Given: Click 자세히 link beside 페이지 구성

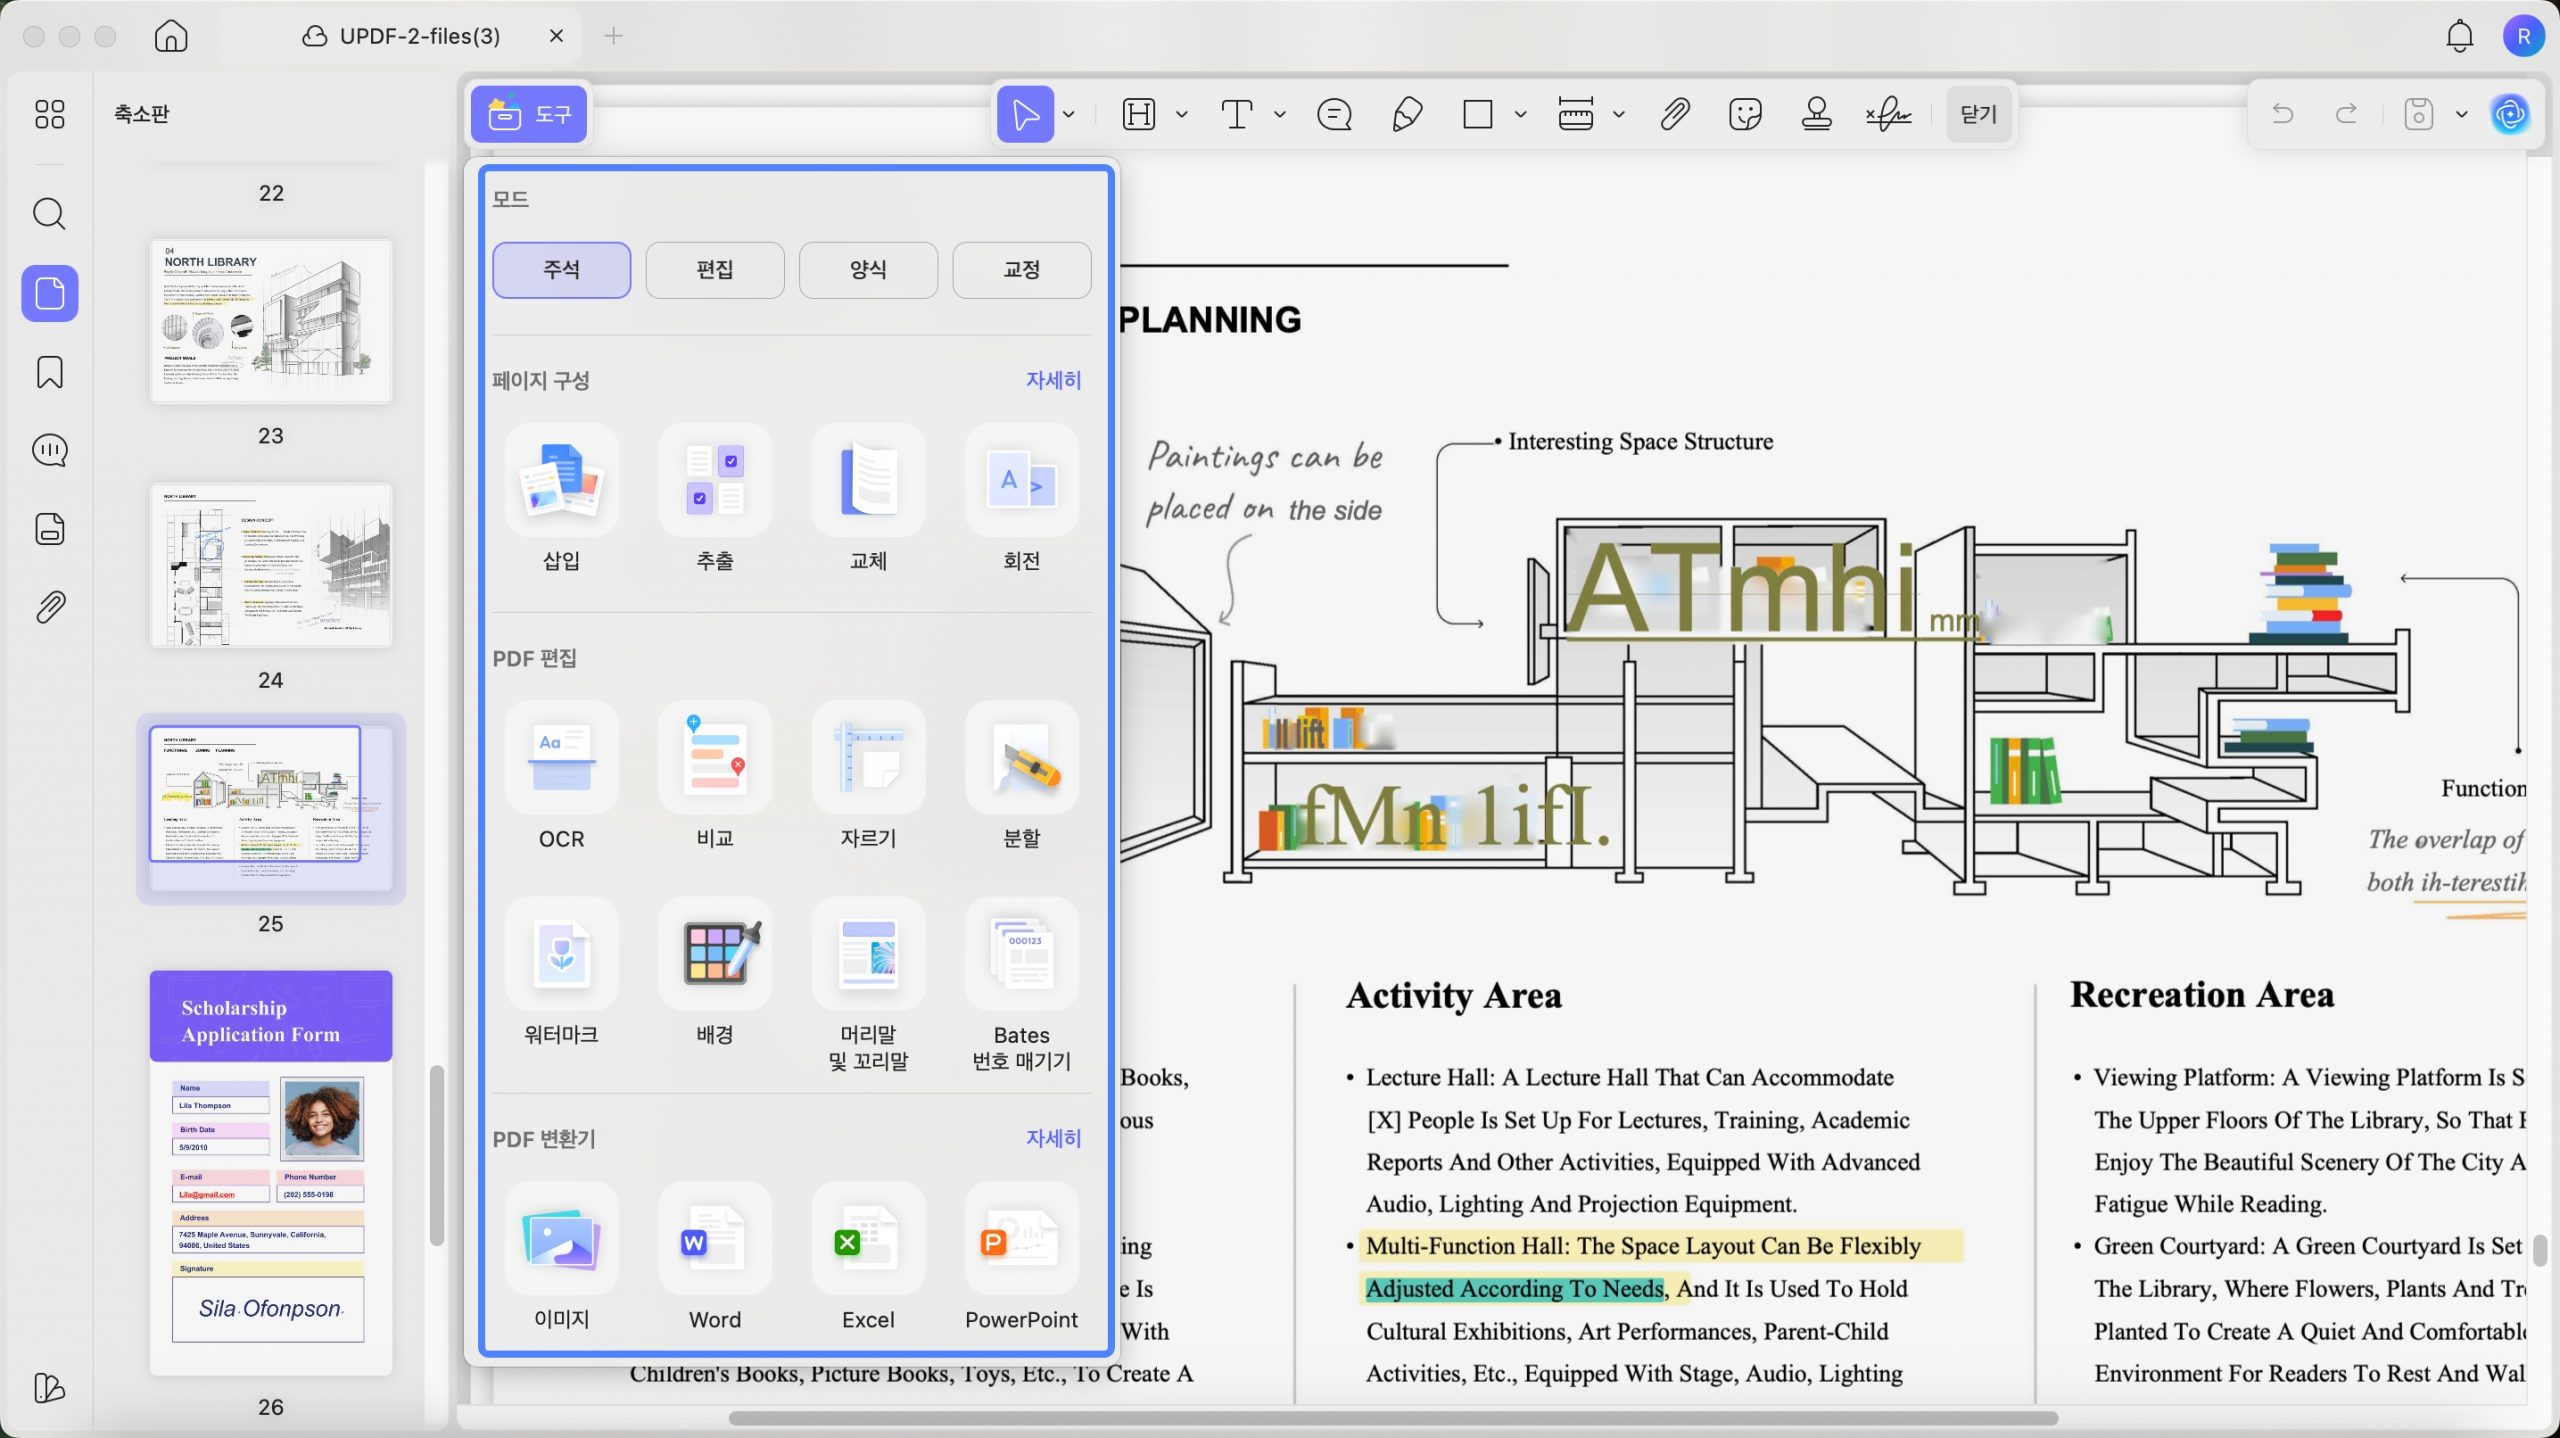Looking at the screenshot, I should point(1053,380).
